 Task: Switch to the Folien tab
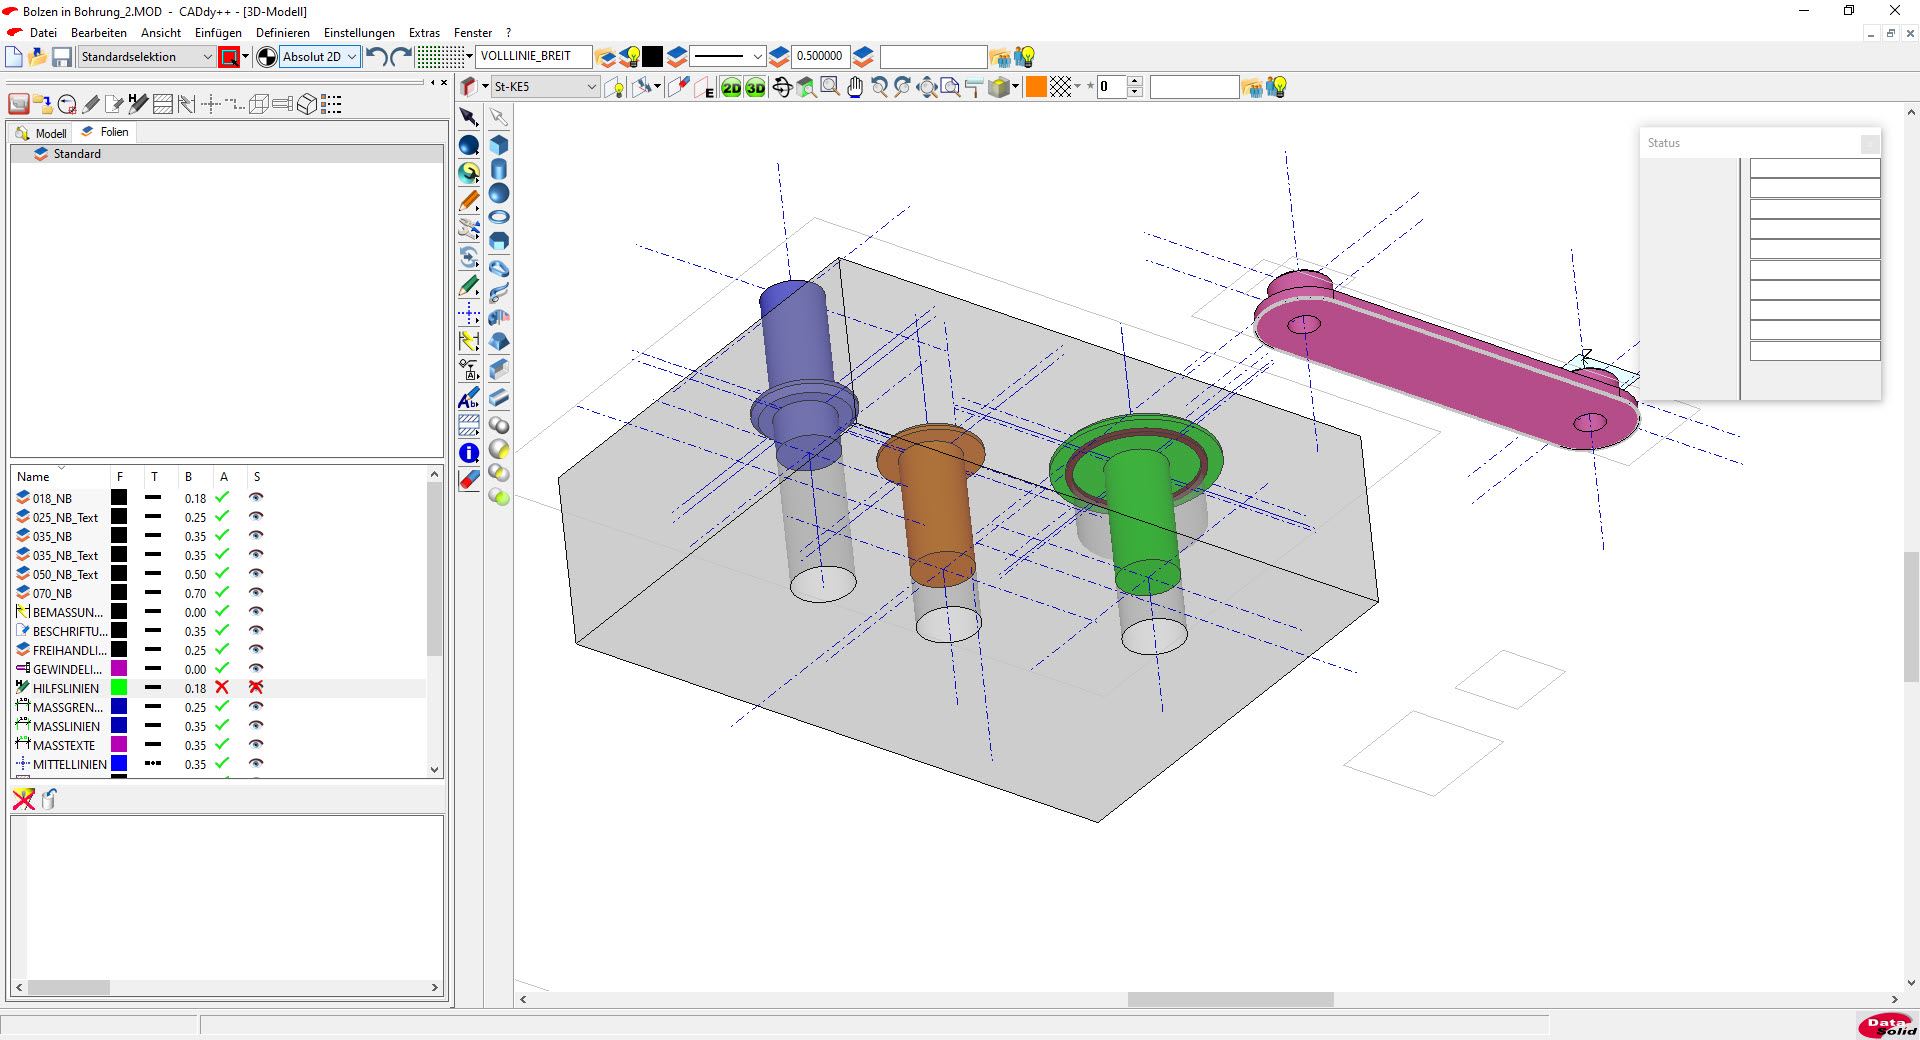coord(105,132)
